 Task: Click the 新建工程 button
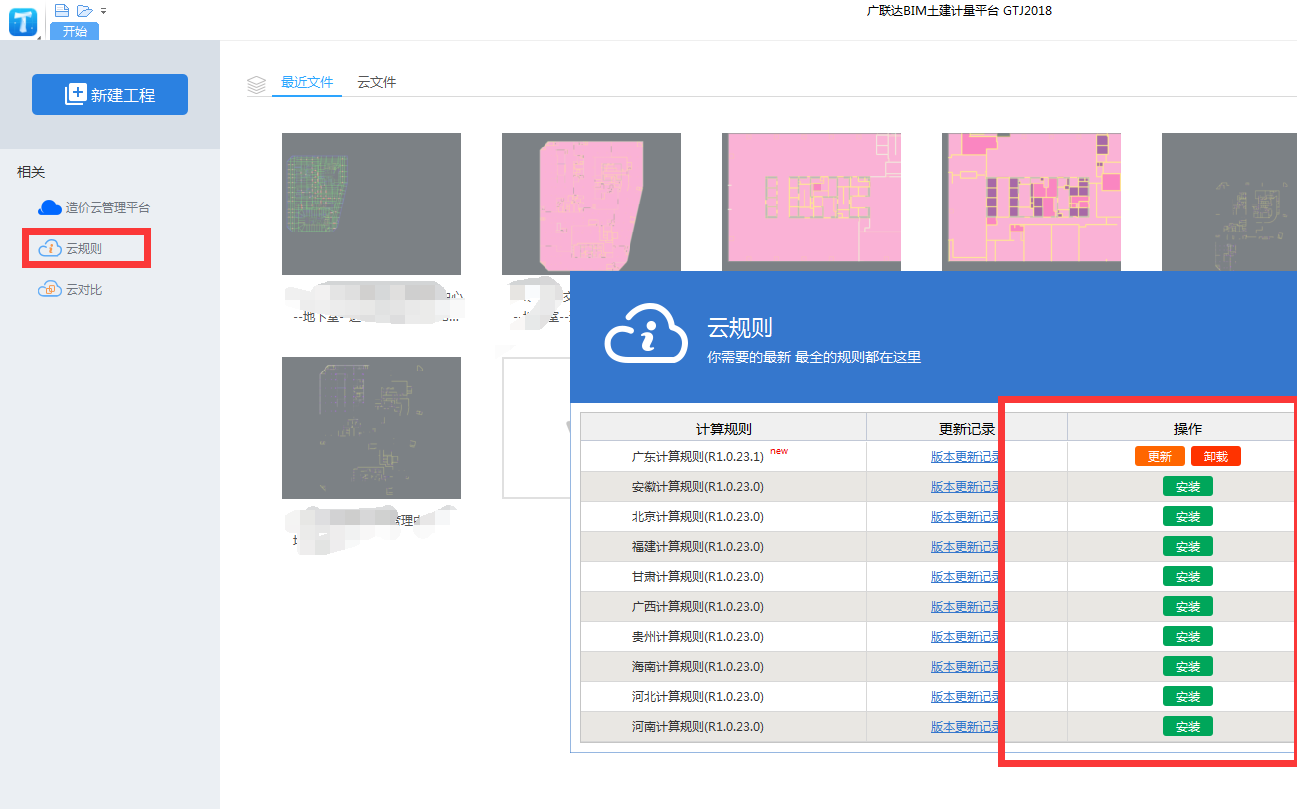(x=110, y=95)
